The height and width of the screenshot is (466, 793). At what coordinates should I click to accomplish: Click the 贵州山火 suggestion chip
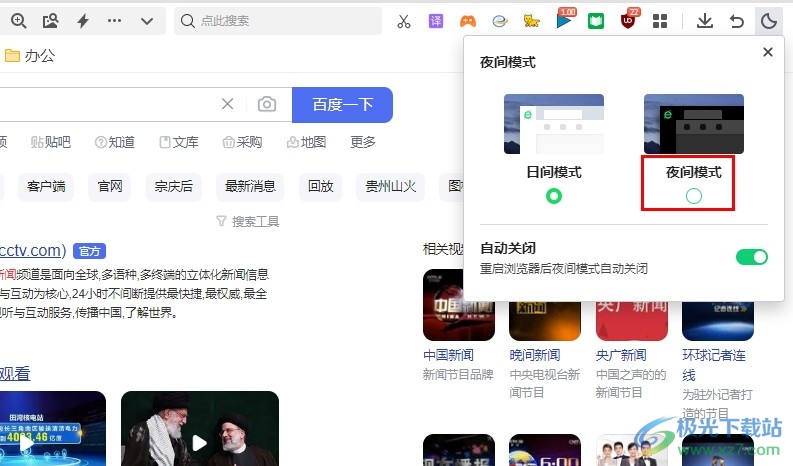(390, 187)
